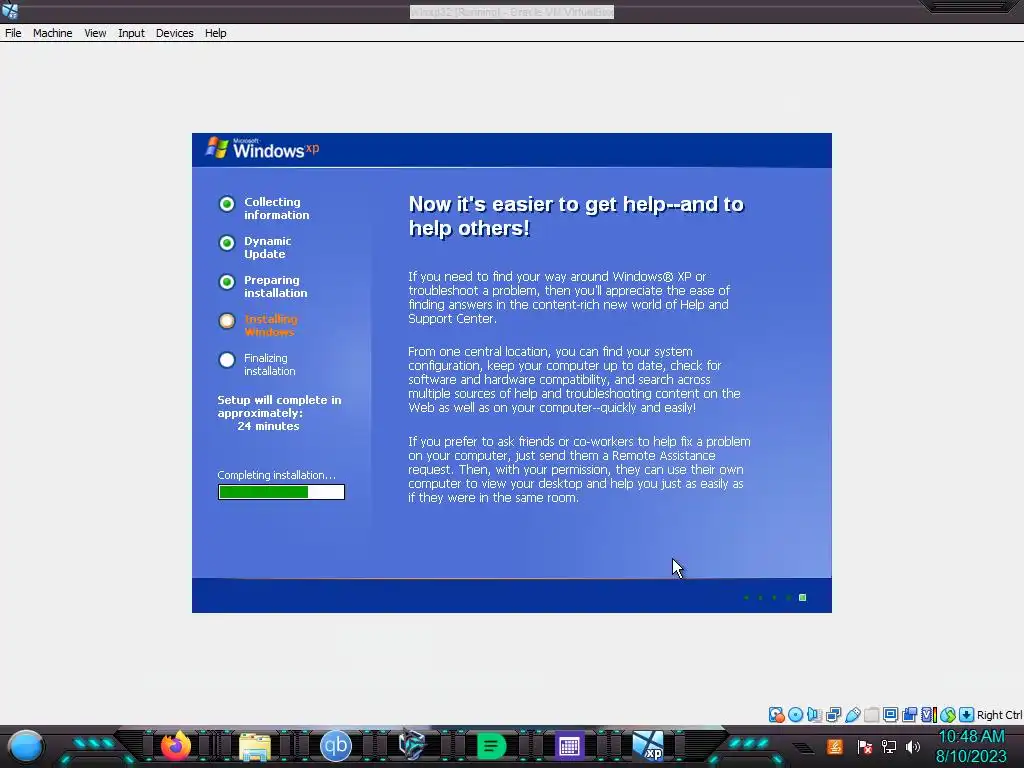Click the Dynamic Update step indicator
This screenshot has width=1024, height=768.
[x=227, y=243]
